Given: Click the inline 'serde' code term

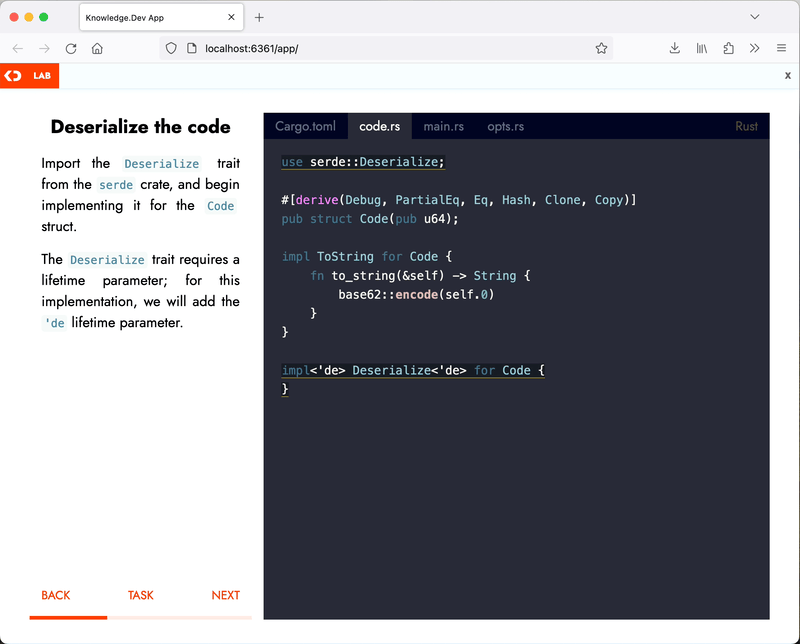Looking at the screenshot, I should coord(116,185).
